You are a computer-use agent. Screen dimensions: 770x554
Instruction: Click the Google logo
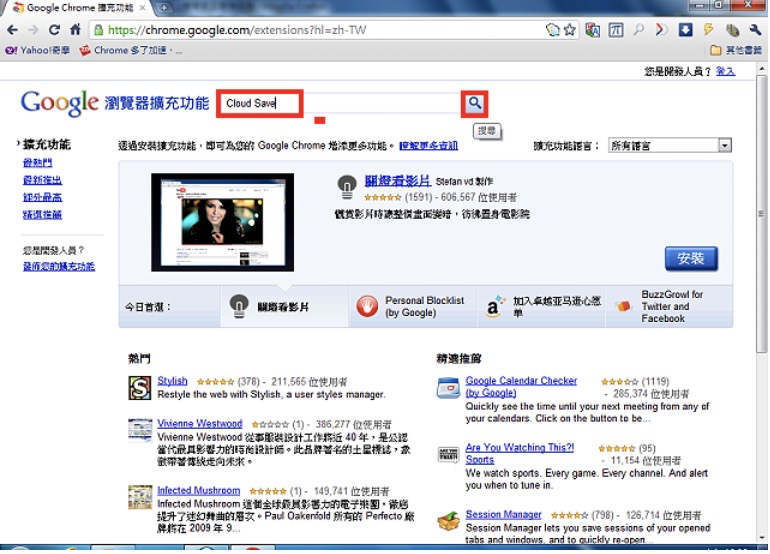coord(59,103)
